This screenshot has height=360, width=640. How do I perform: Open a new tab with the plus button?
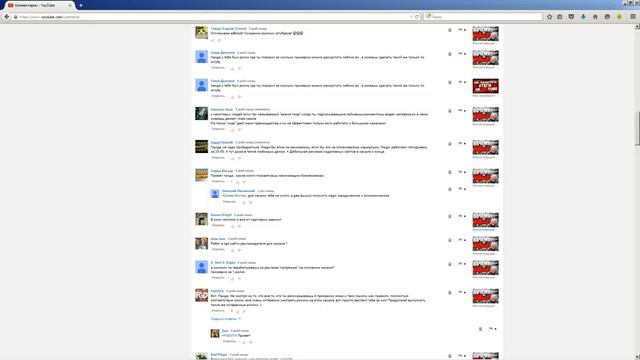[81, 5]
